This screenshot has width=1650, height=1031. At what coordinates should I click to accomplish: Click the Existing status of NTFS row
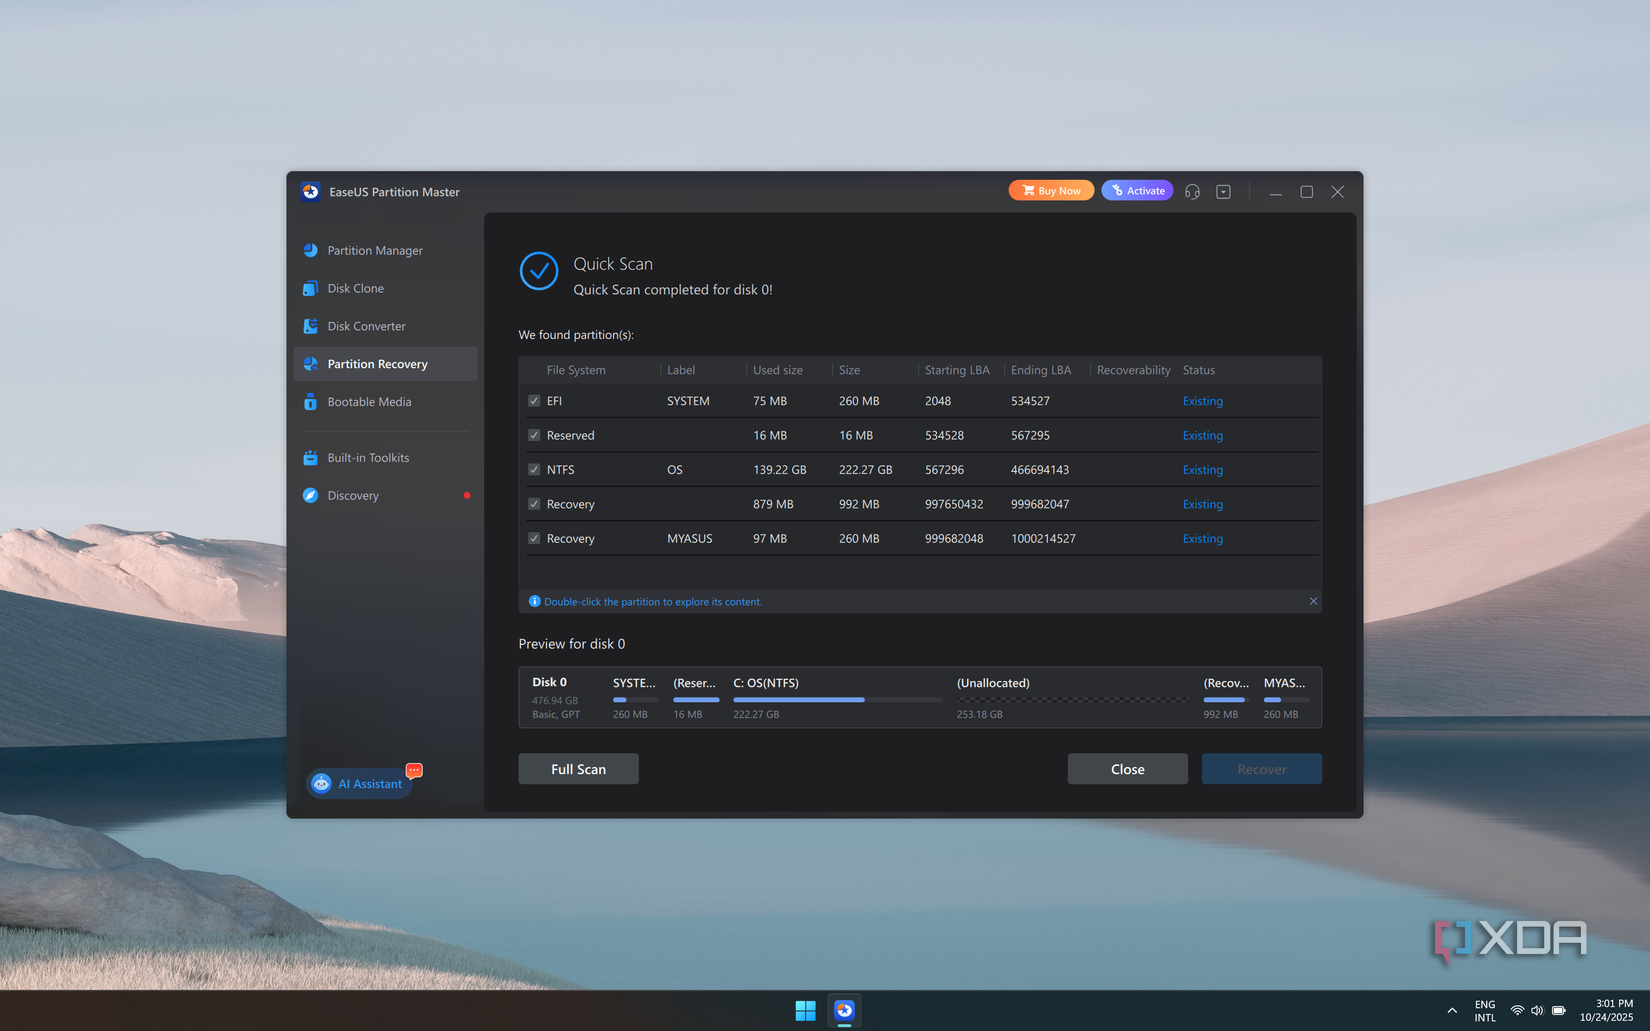(x=1203, y=469)
